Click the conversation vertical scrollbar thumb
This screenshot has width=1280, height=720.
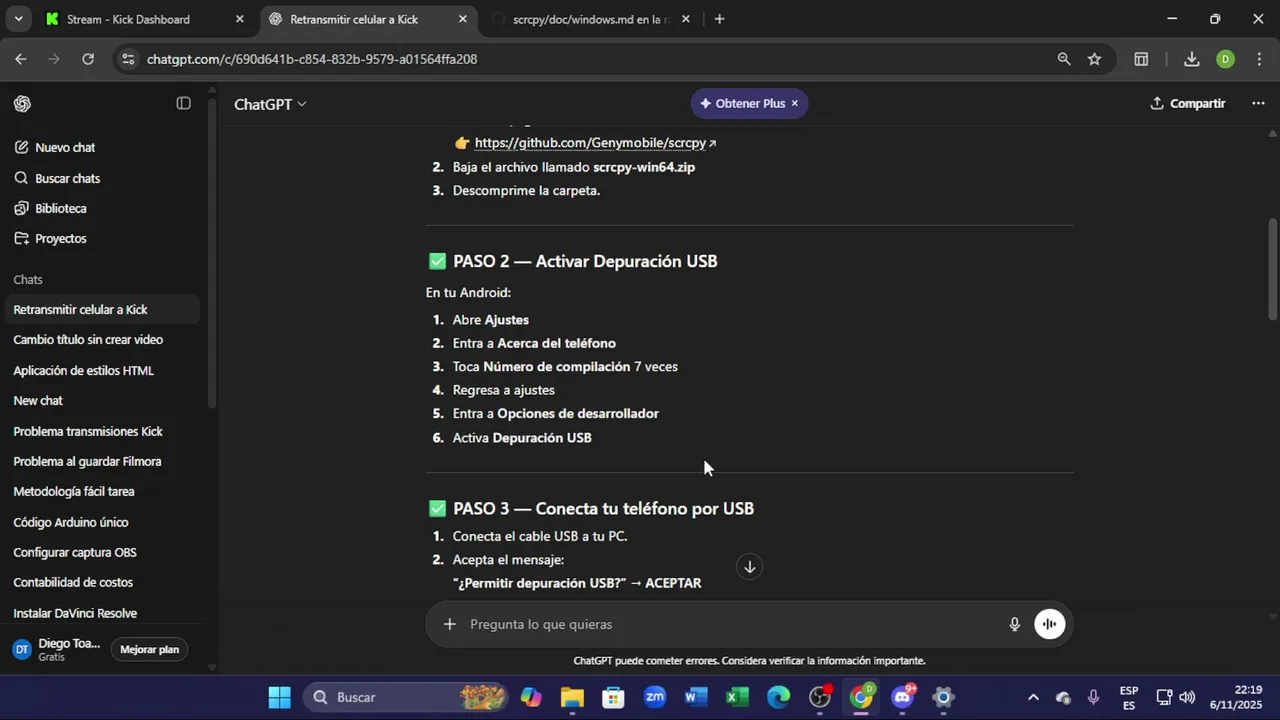[1272, 268]
